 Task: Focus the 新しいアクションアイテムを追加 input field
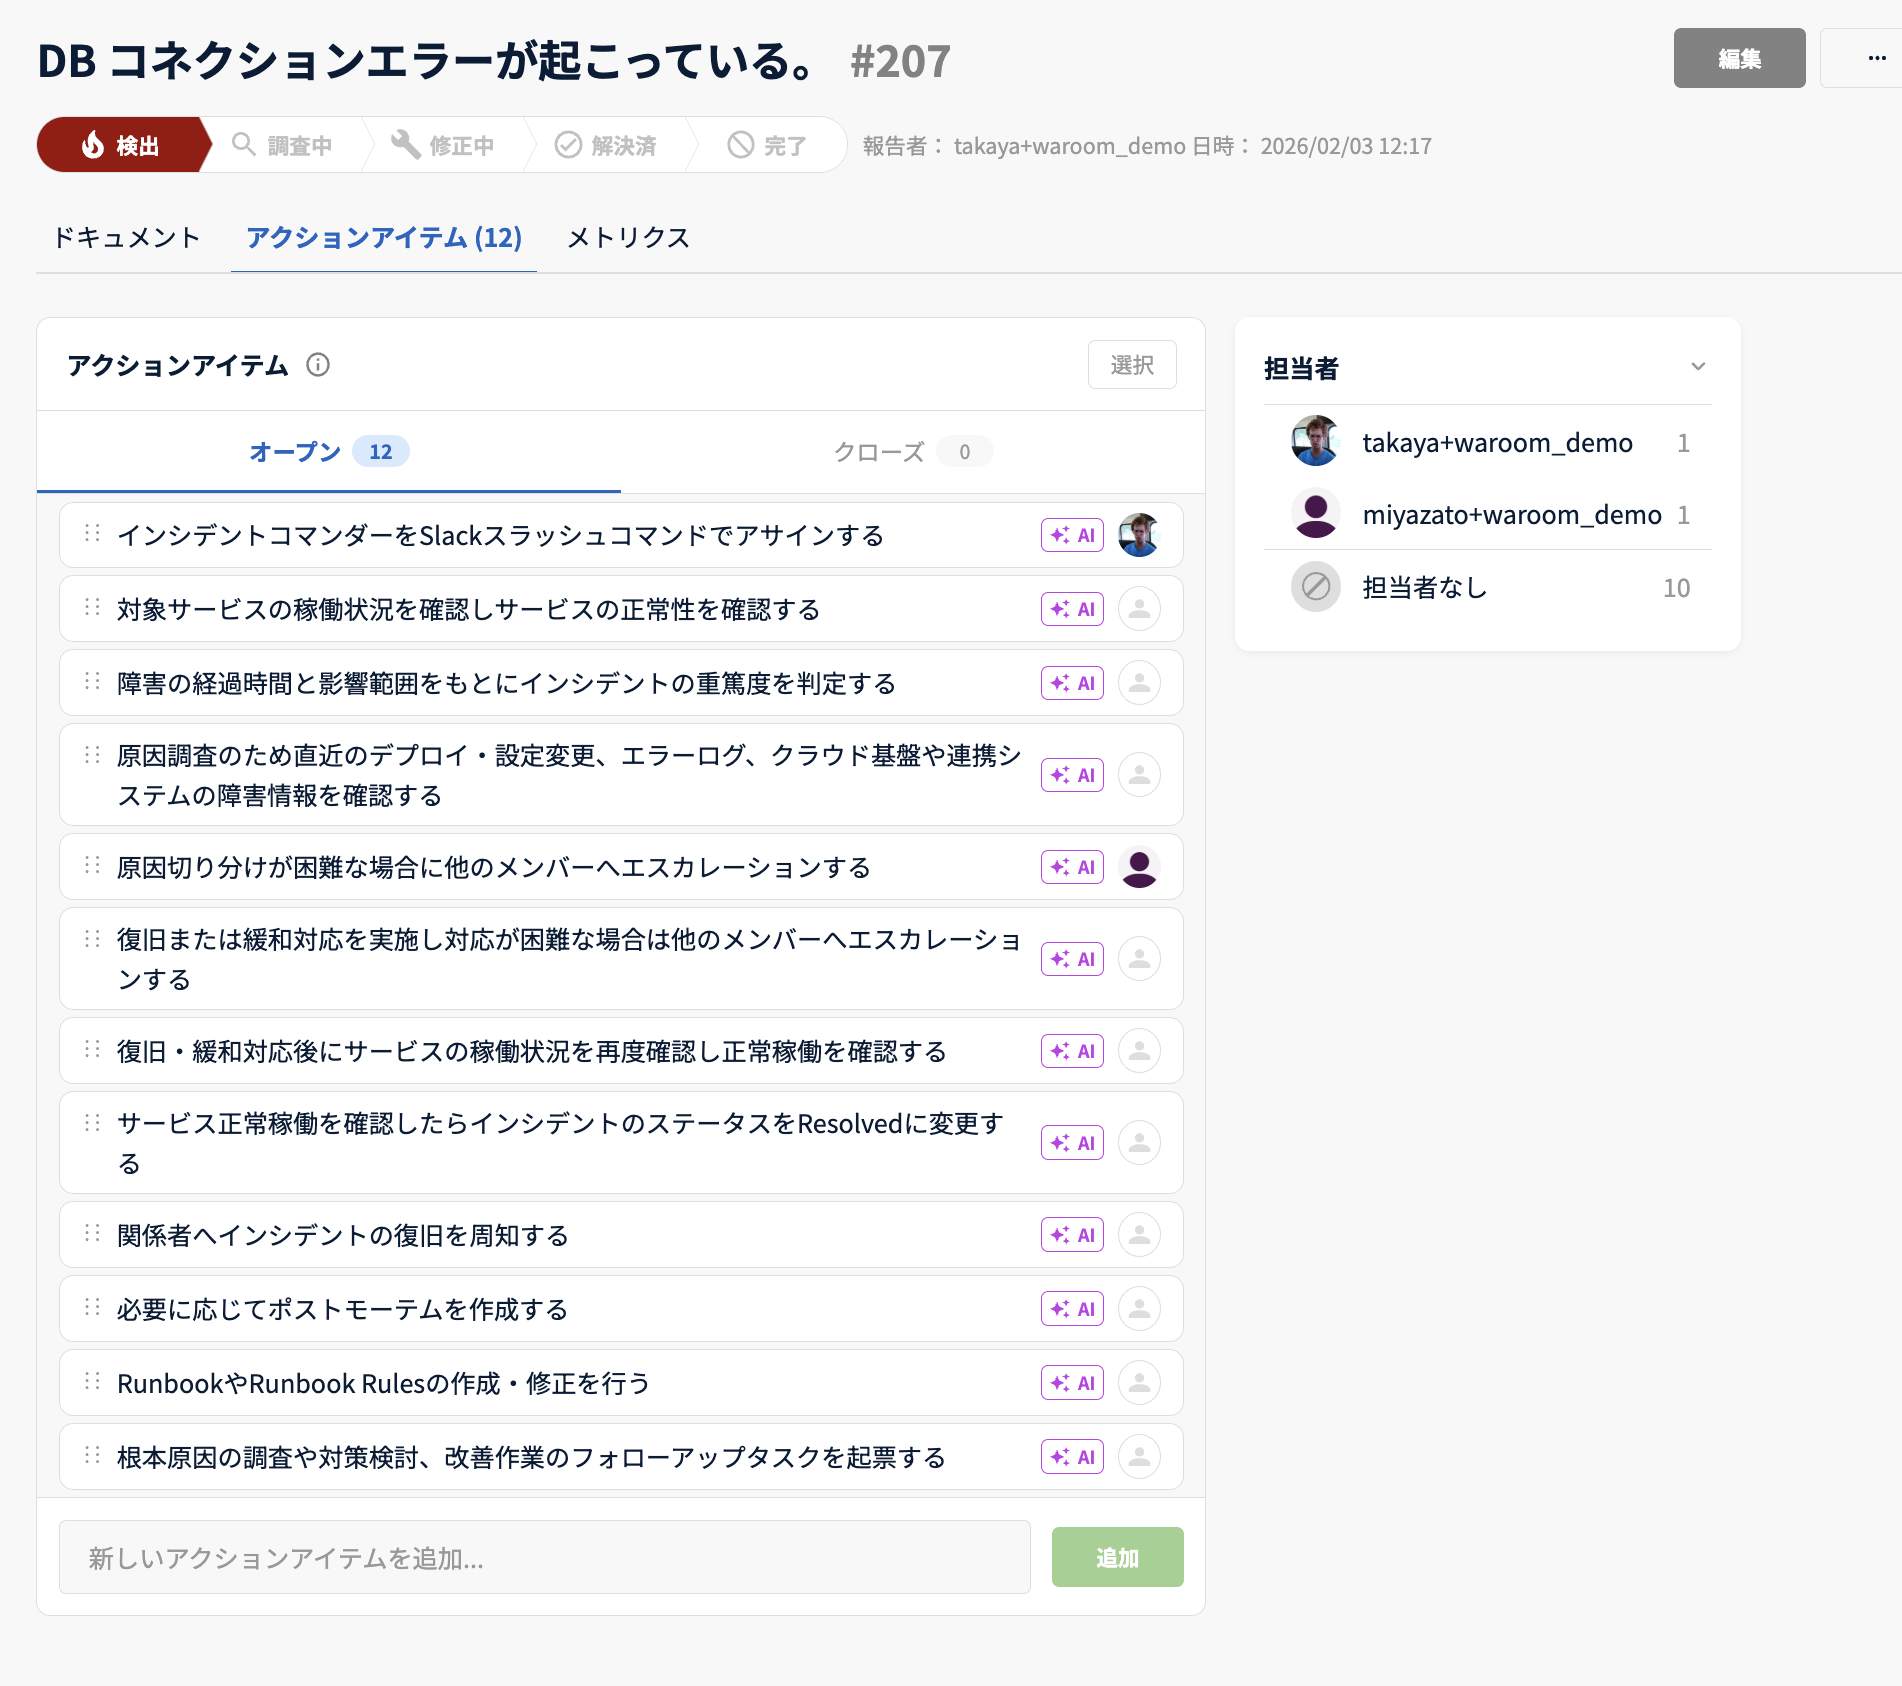(544, 1558)
